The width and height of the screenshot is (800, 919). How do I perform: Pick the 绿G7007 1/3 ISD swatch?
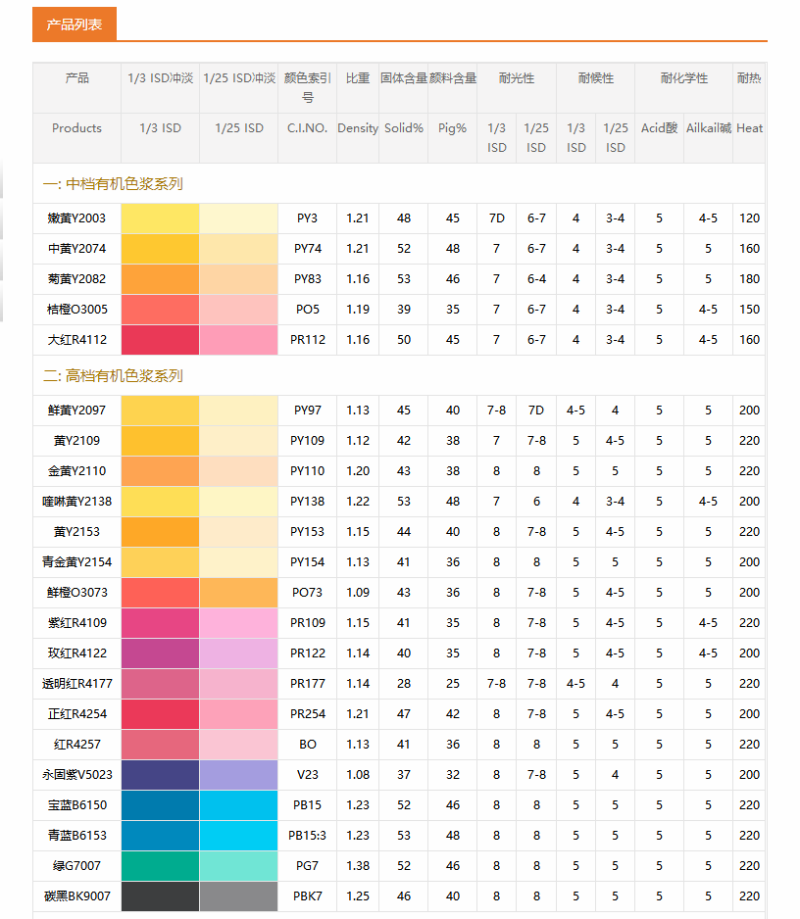(x=160, y=866)
